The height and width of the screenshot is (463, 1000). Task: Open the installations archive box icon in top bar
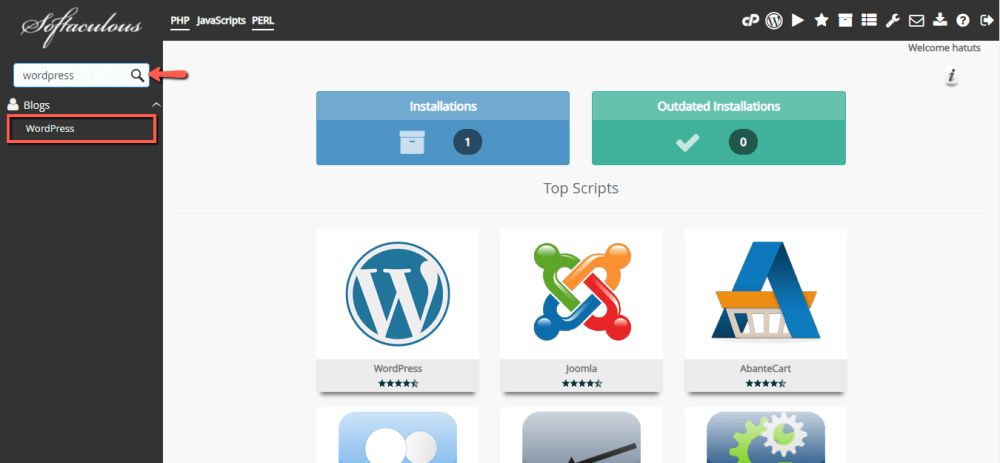pyautogui.click(x=845, y=20)
